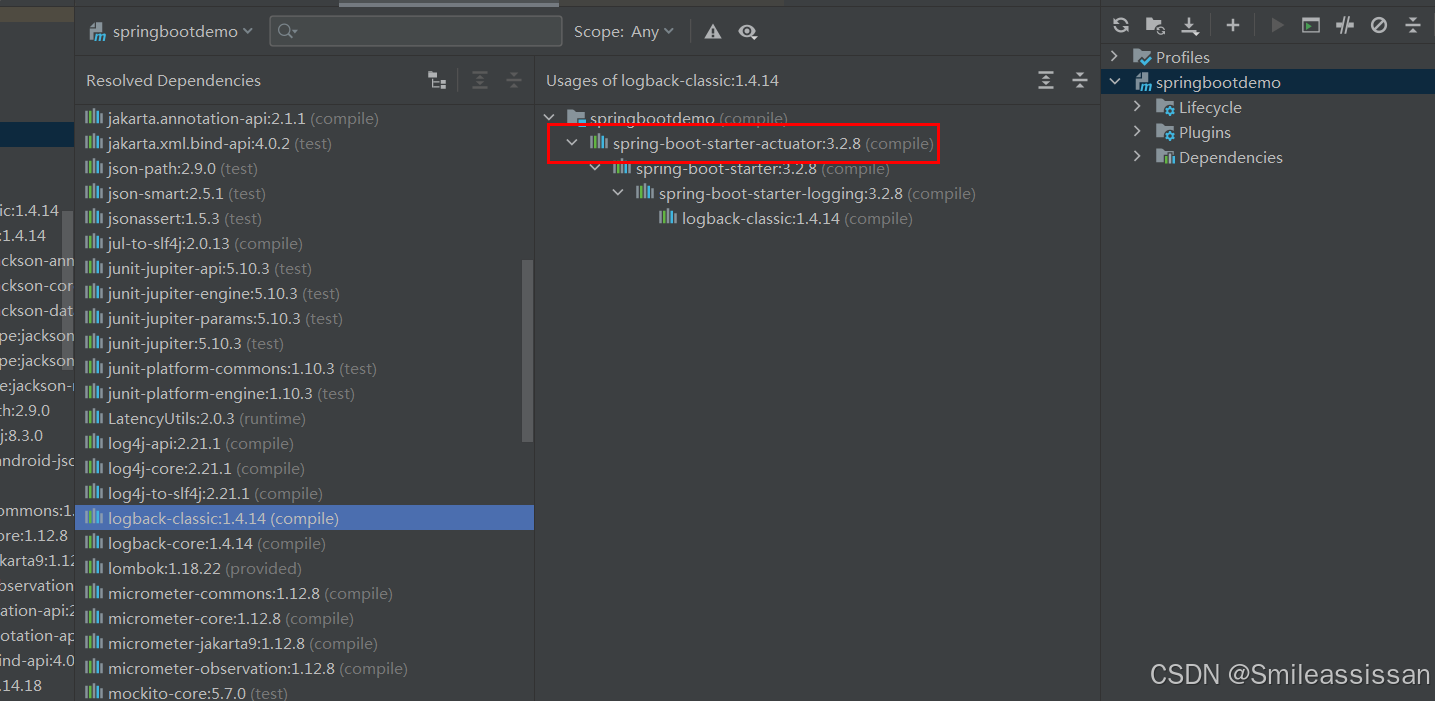Focus the dependency search field
This screenshot has height=701, width=1435.
pyautogui.click(x=416, y=32)
